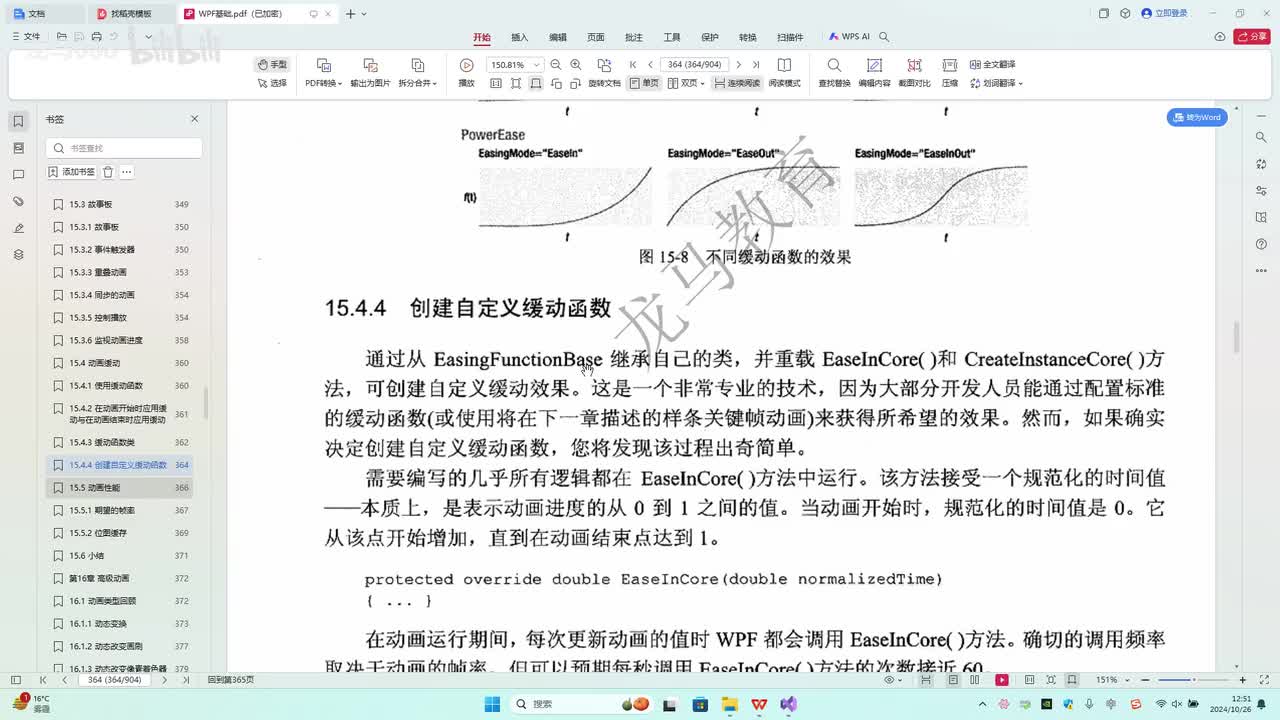Viewport: 1280px width, 720px height.
Task: Open the 转换 ribbon tab
Action: pos(748,37)
